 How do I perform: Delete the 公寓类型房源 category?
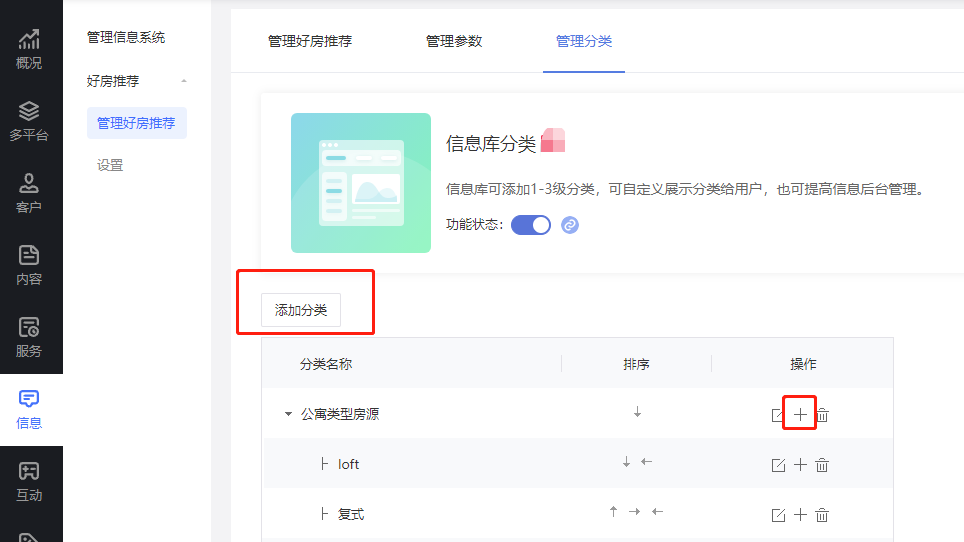click(823, 415)
